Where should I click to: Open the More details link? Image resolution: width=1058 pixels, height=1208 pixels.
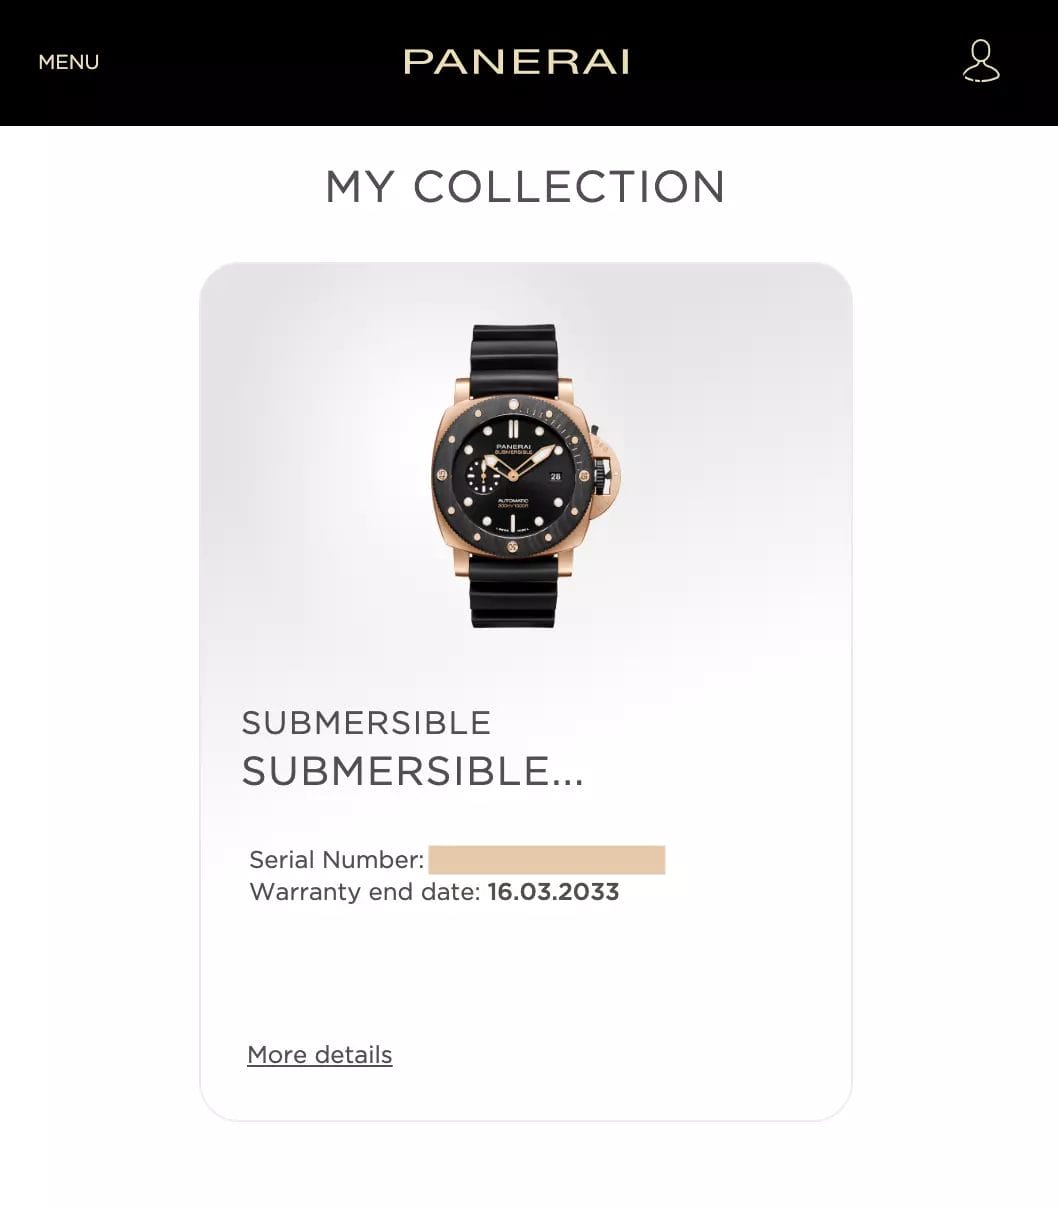pyautogui.click(x=319, y=1055)
